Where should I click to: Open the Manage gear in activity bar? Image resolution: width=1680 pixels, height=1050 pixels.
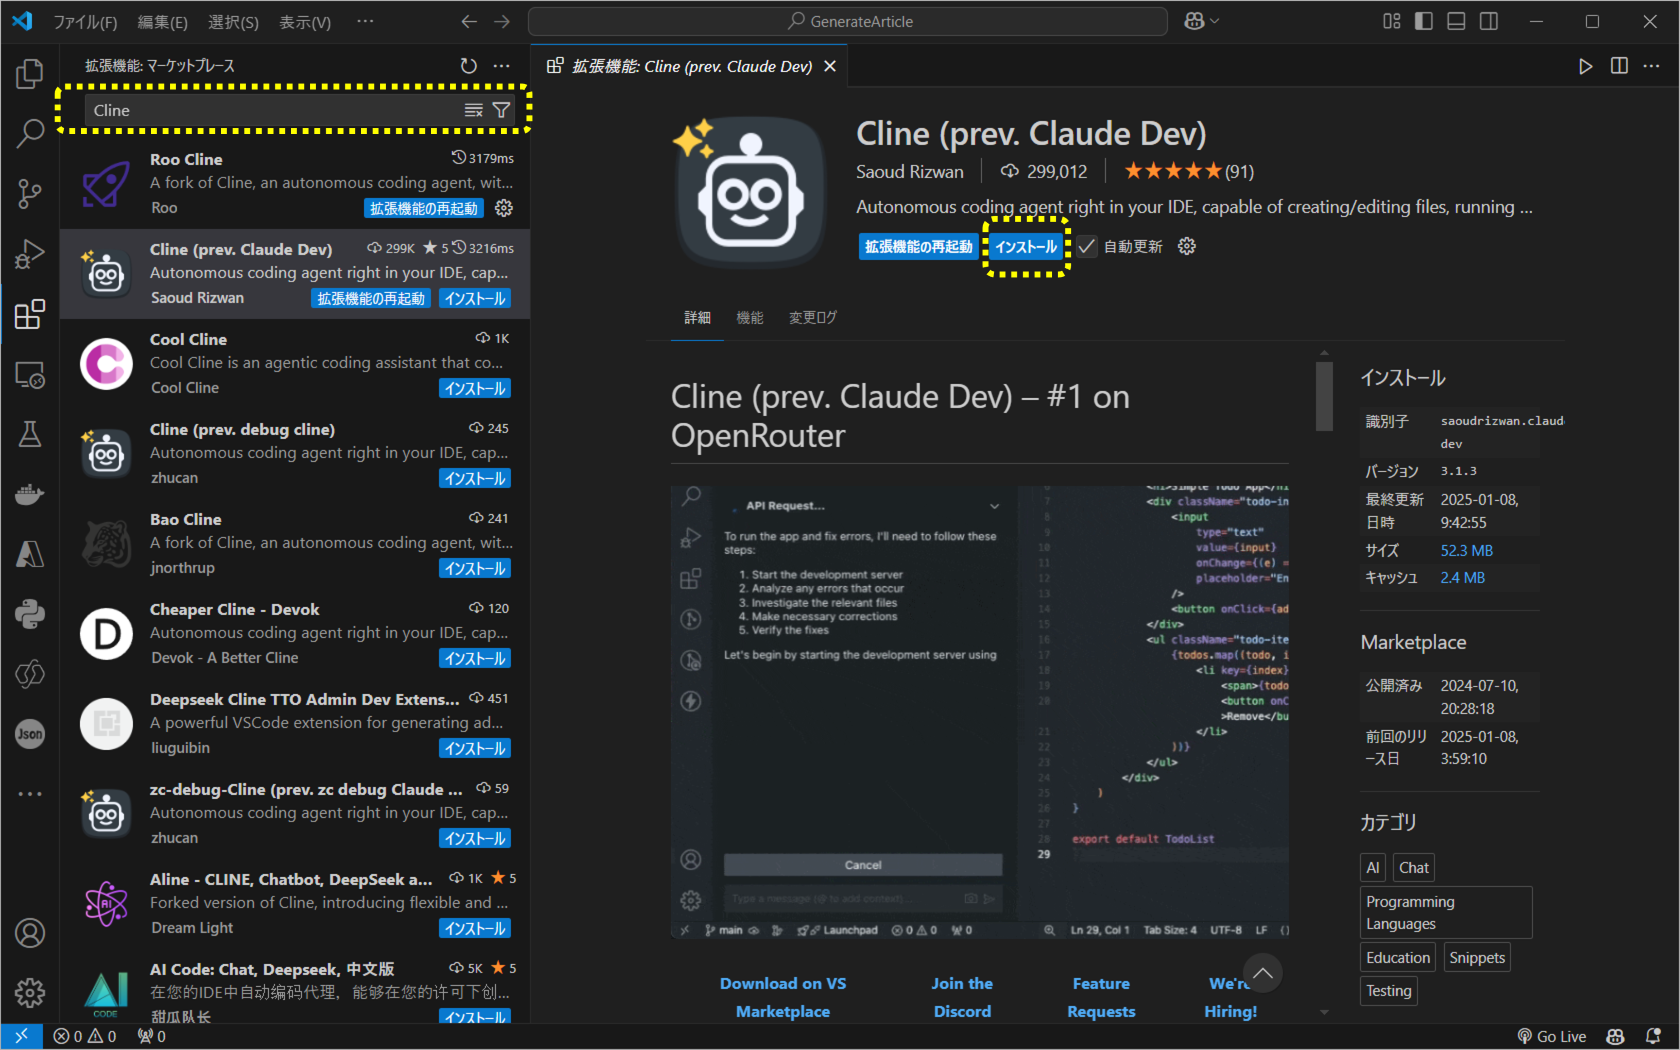click(x=30, y=993)
